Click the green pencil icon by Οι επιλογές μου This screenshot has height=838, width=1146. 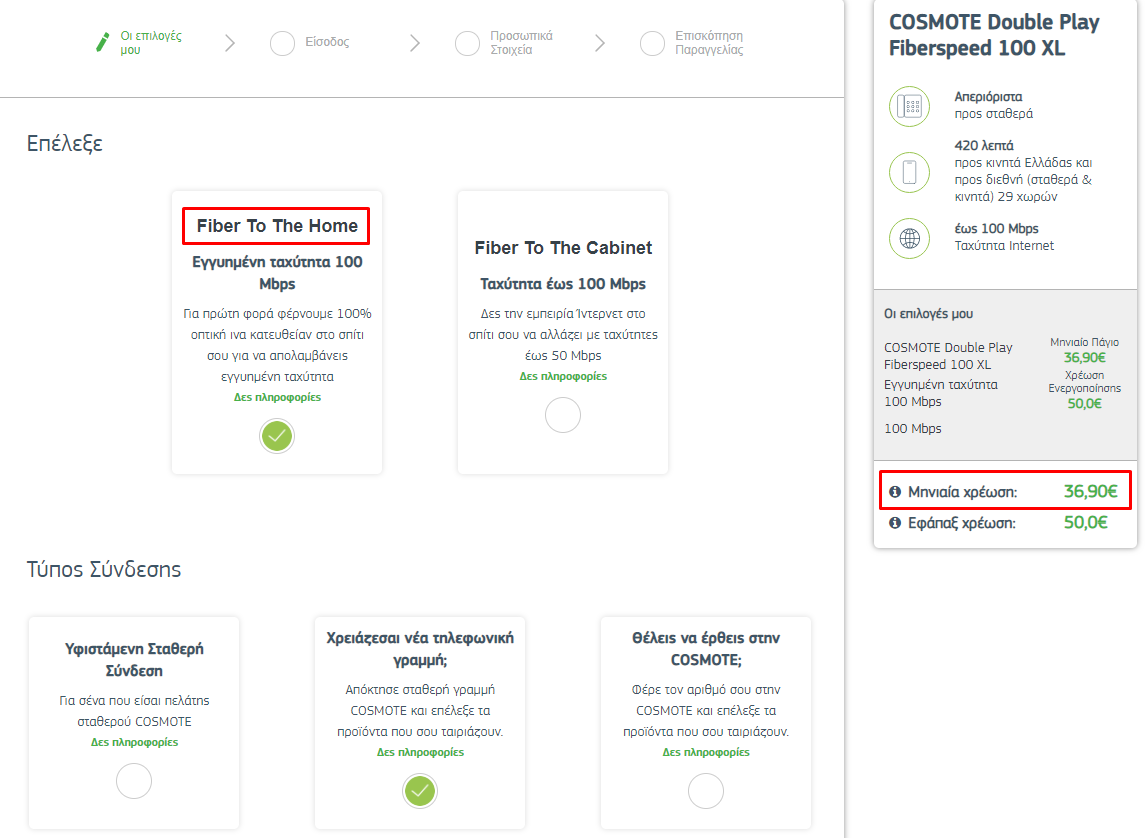coord(102,42)
